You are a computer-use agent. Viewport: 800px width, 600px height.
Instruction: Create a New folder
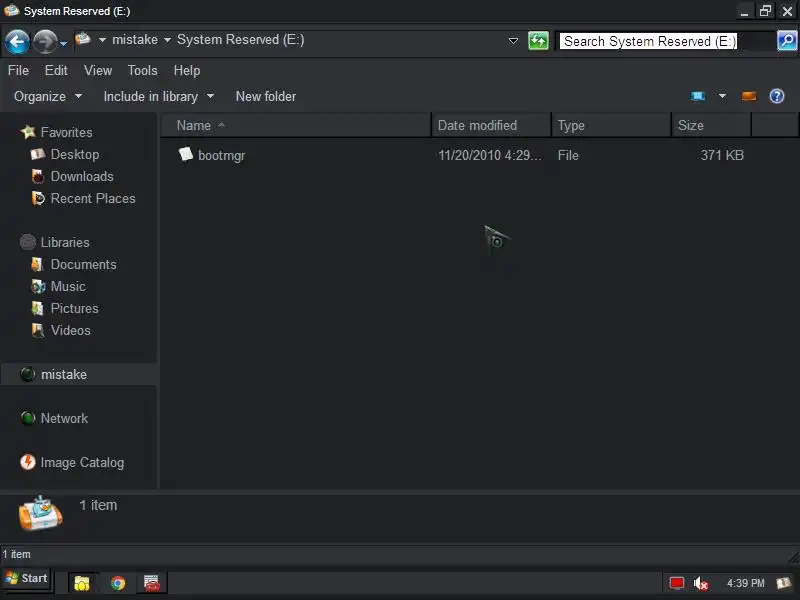point(266,96)
